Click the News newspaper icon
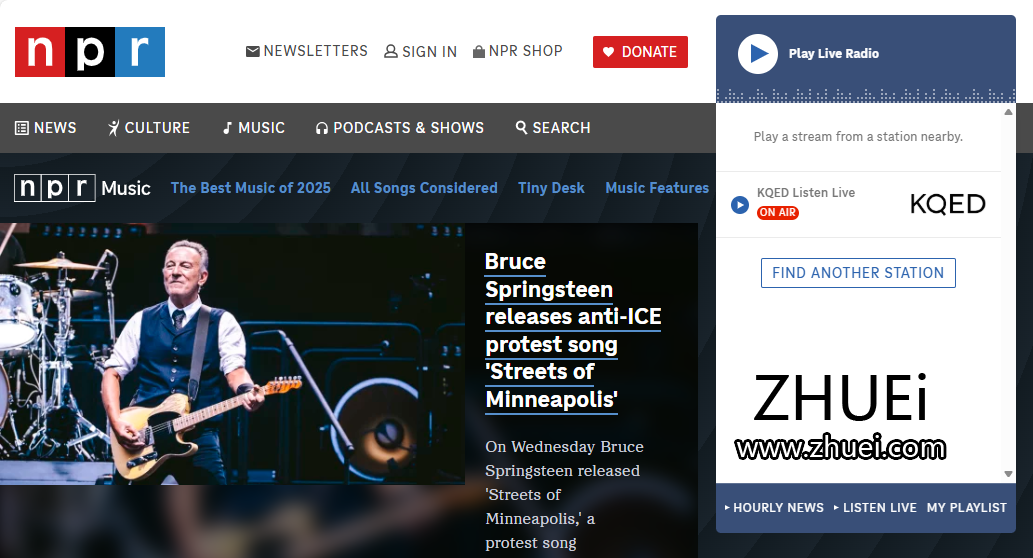 pos(22,128)
